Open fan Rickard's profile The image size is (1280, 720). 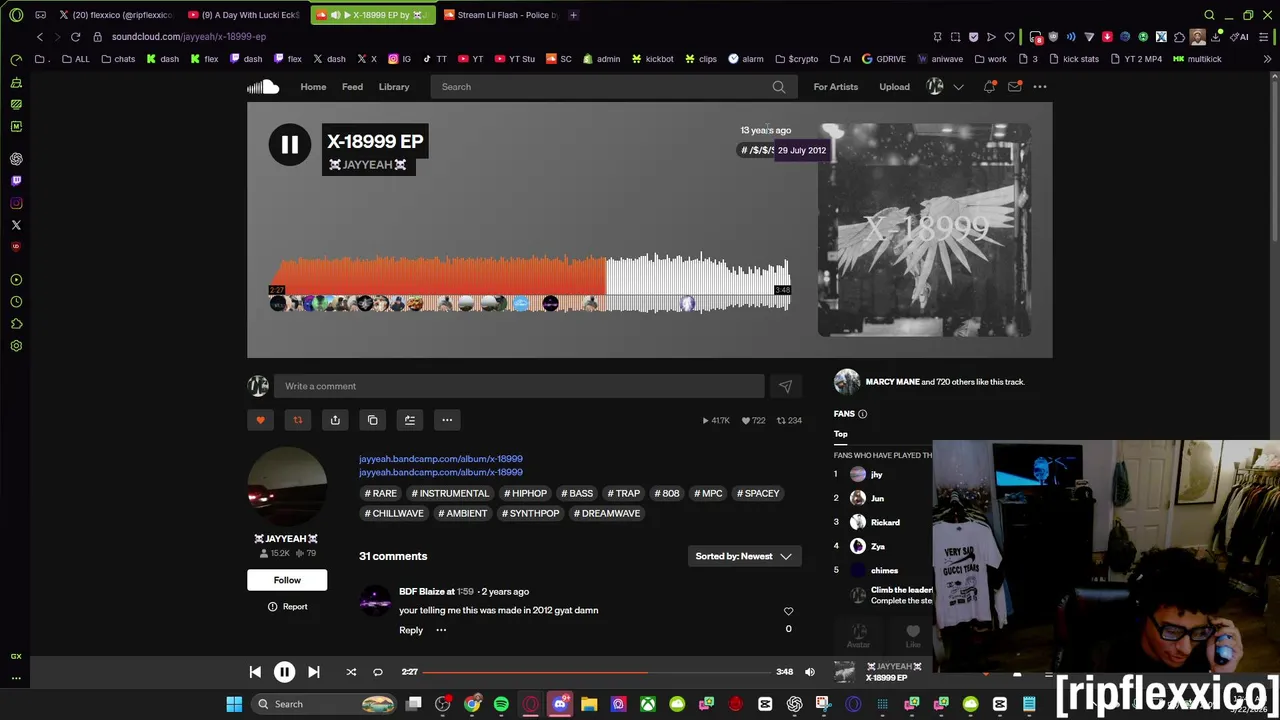885,522
